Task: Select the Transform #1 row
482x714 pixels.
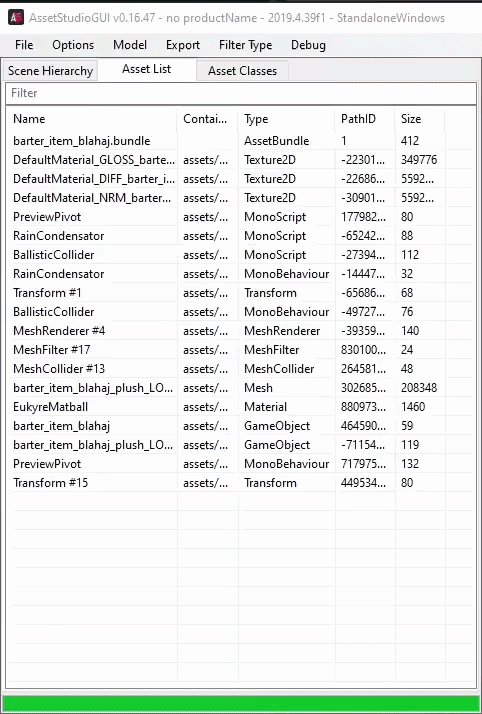Action: [239, 293]
